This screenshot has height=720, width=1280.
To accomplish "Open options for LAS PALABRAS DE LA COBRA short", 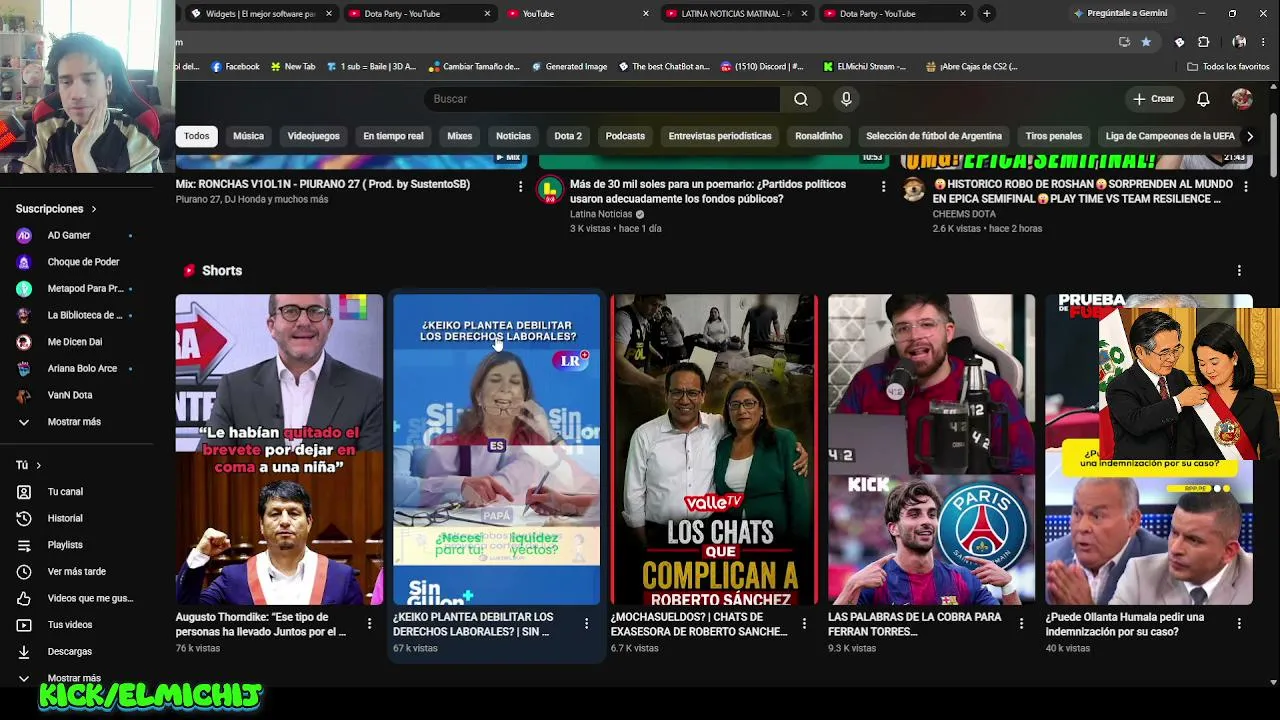I will point(1021,623).
